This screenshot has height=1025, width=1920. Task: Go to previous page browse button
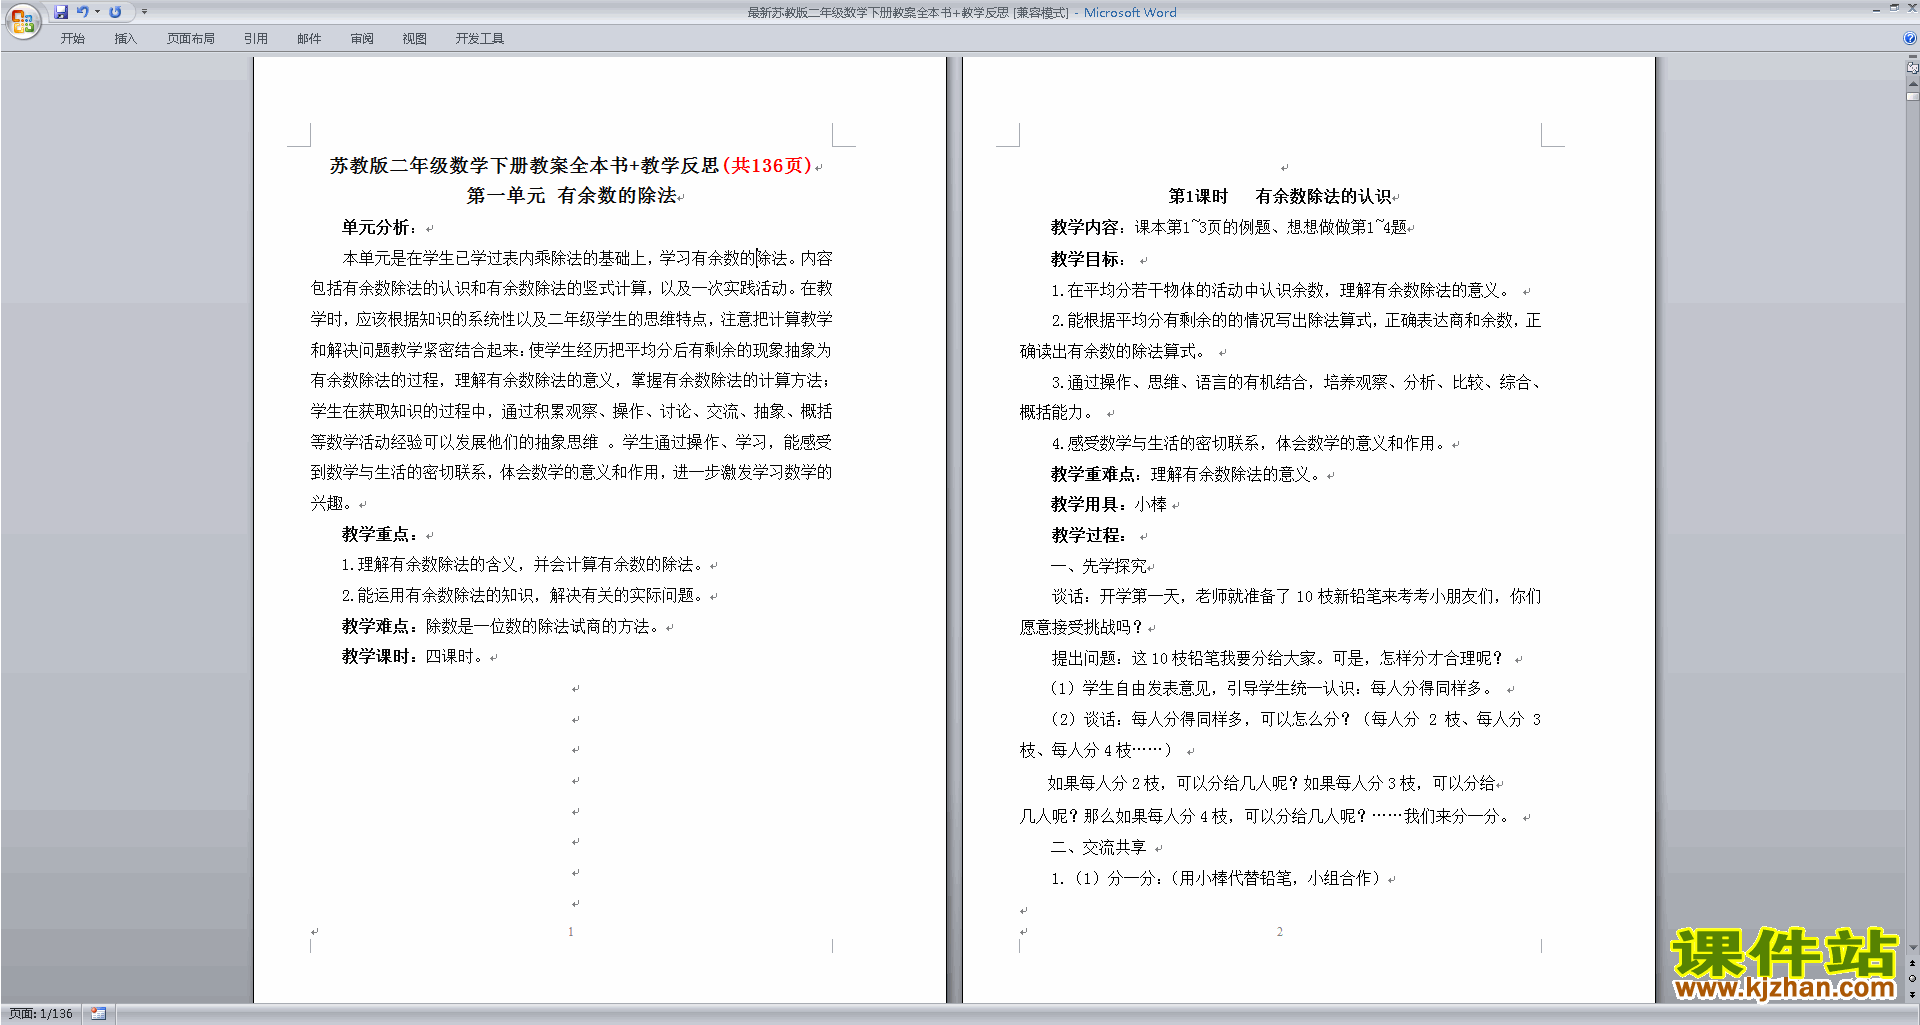click(1912, 963)
